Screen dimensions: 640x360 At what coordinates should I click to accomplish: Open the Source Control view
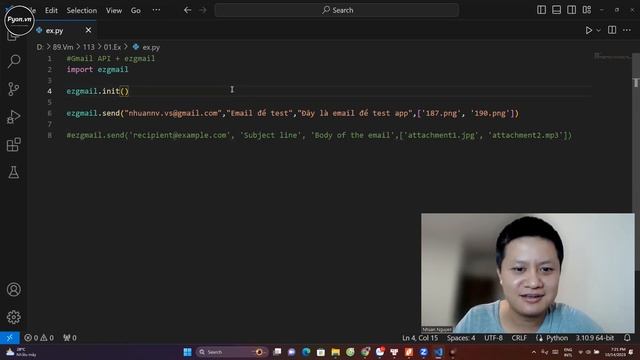14,89
